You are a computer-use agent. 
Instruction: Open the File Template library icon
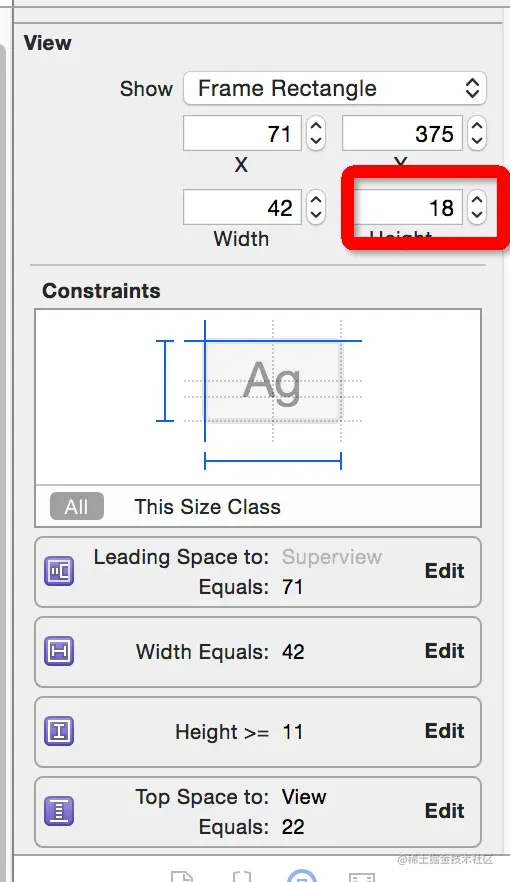pyautogui.click(x=182, y=876)
